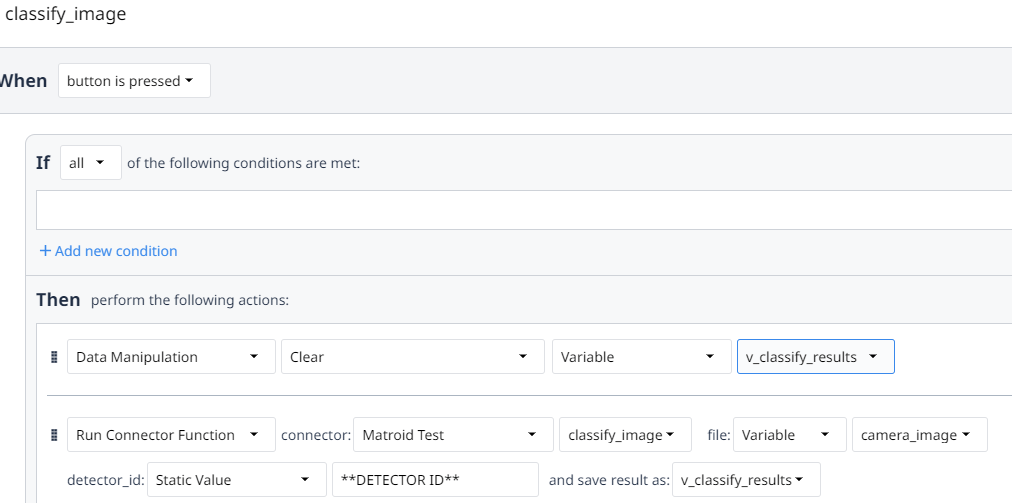Click the 'Add new condition' link
Viewport: 1012px width, 503px height.
116,251
